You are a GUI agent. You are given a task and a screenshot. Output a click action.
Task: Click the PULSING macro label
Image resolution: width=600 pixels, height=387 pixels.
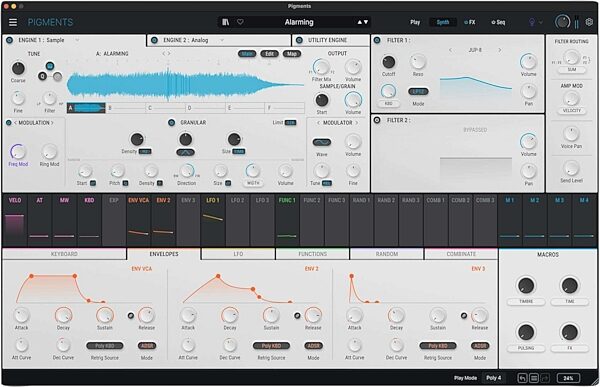[x=526, y=348]
